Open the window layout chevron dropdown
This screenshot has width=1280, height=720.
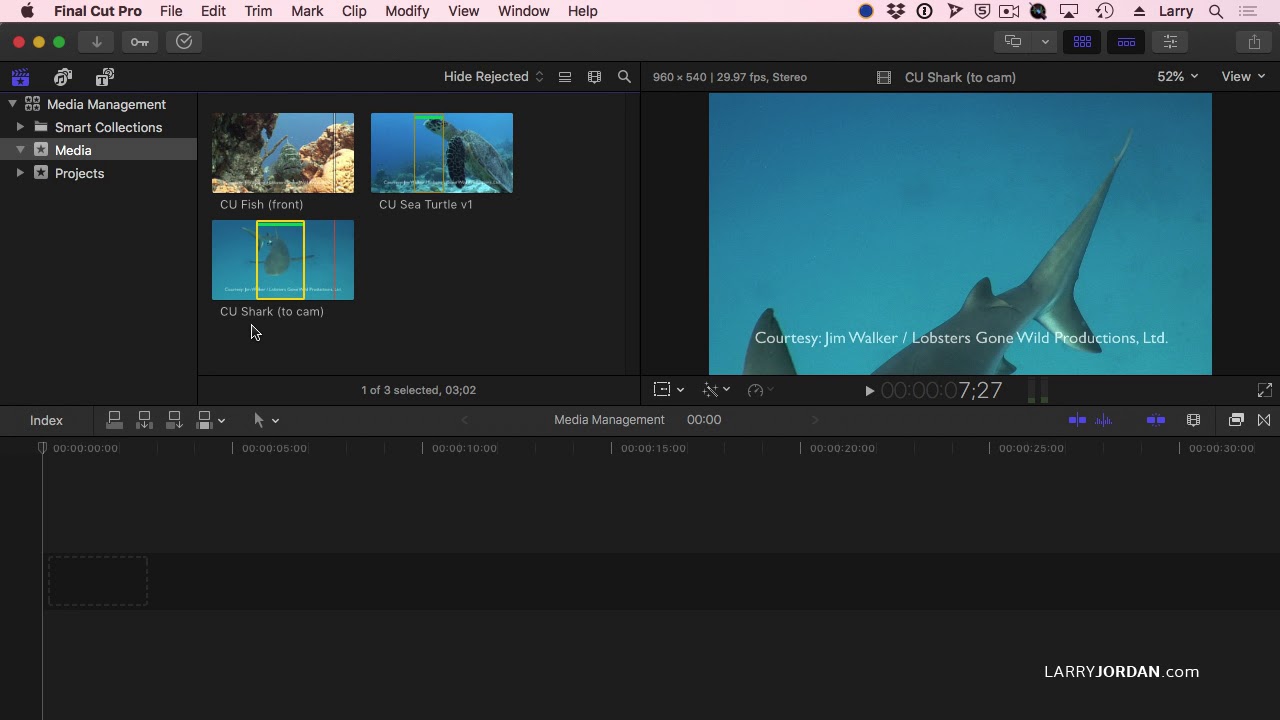click(x=1045, y=42)
